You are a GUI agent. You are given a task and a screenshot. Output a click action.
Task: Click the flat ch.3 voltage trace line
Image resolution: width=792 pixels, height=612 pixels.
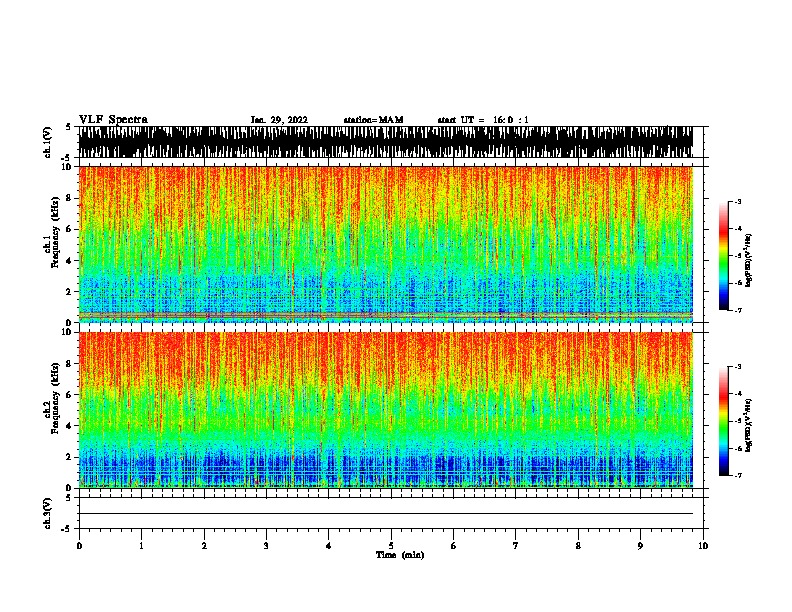(x=386, y=514)
